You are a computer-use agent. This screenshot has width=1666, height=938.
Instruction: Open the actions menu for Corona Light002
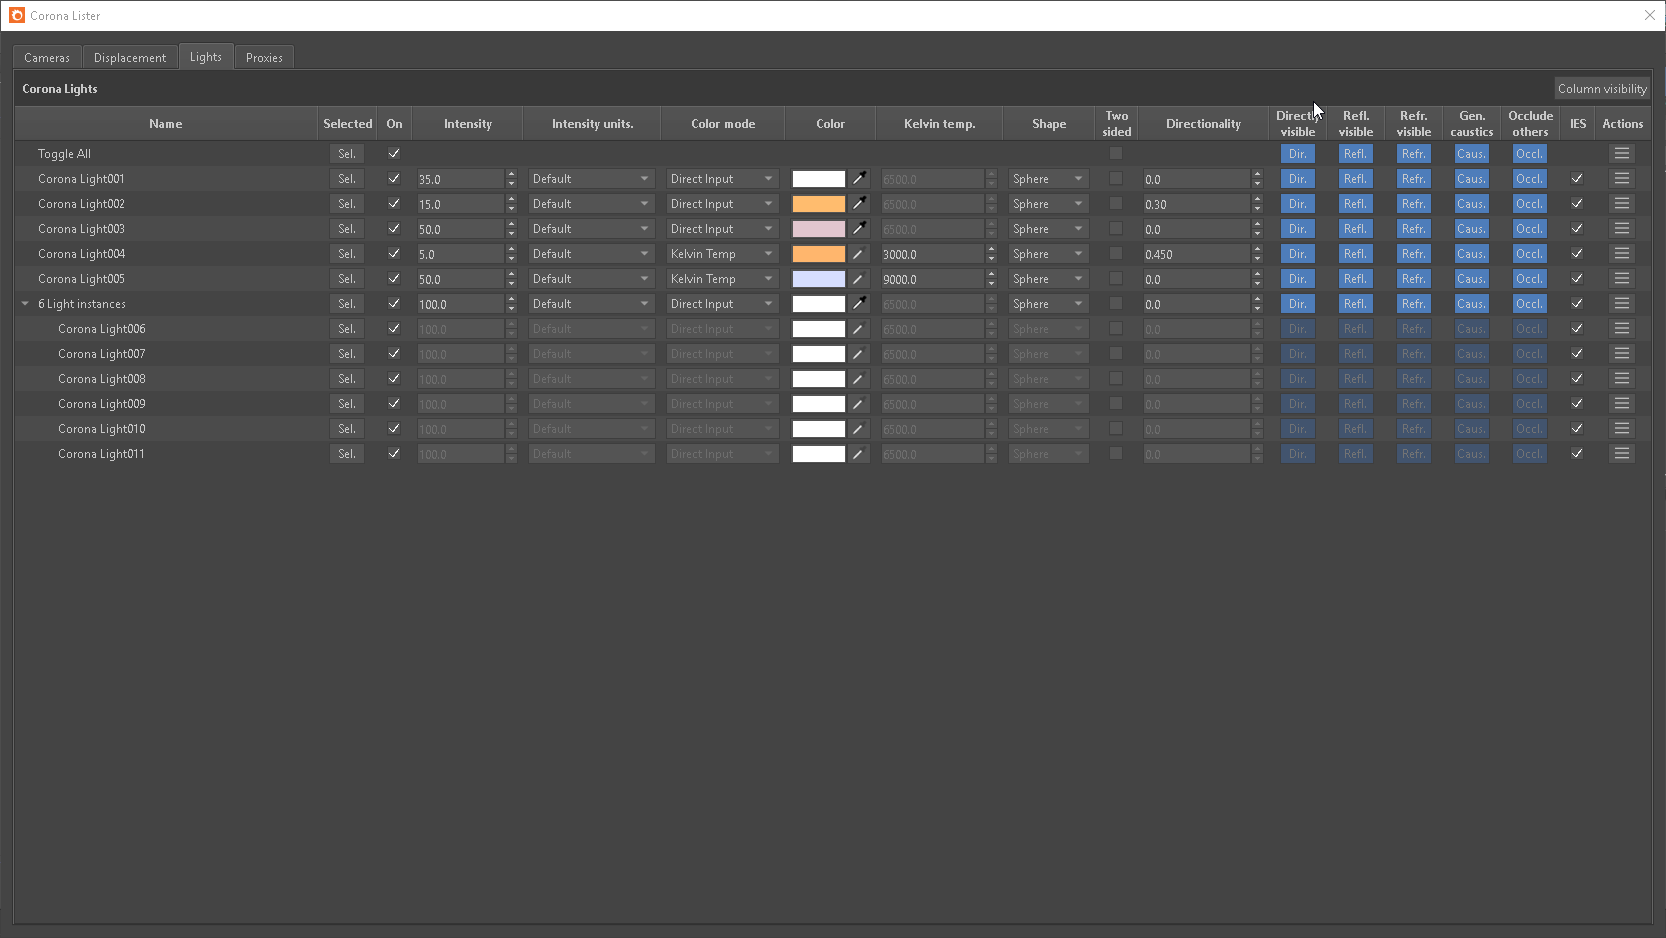point(1622,204)
